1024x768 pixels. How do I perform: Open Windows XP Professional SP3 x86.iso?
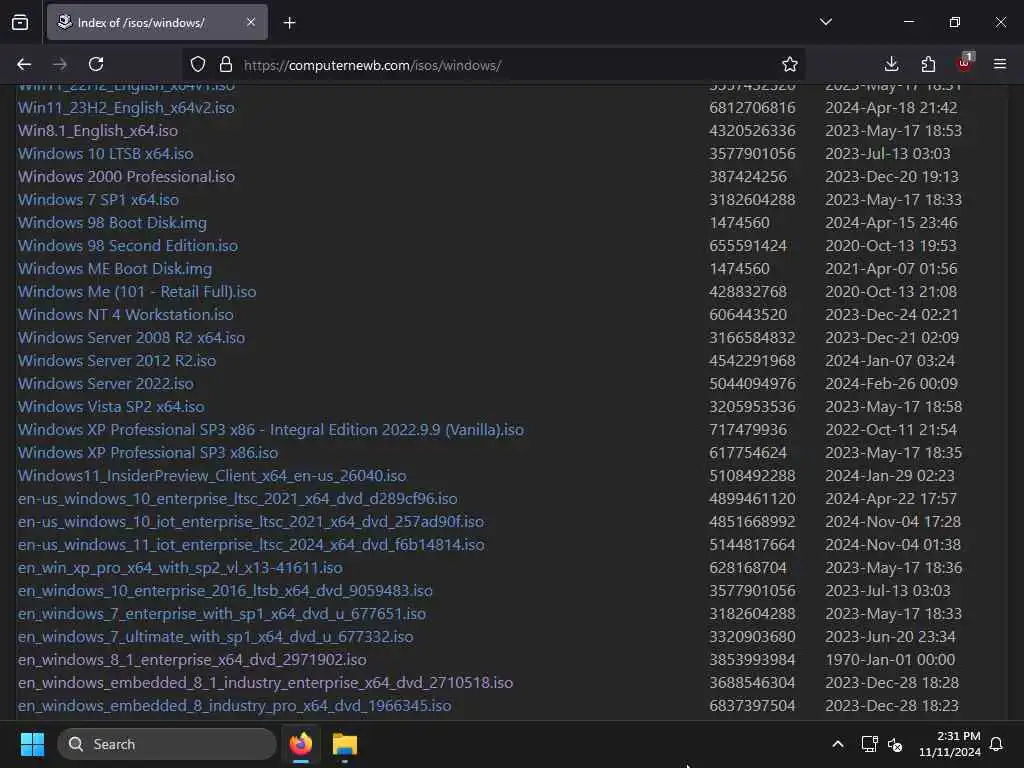148,453
